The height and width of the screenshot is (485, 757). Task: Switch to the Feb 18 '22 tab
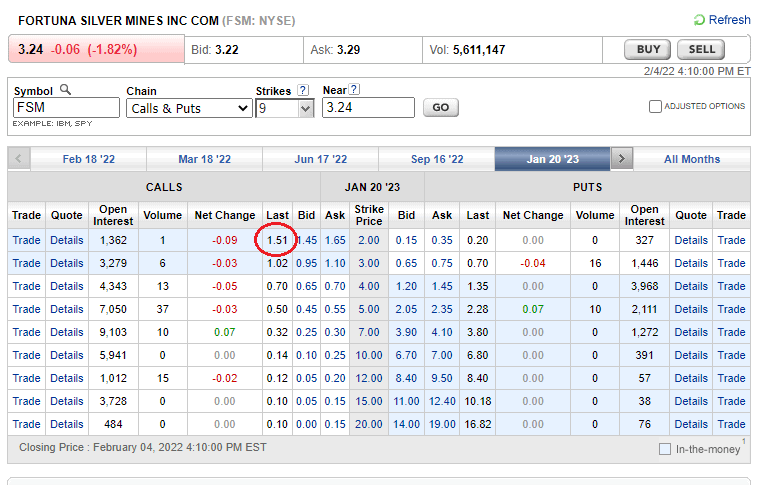click(90, 159)
